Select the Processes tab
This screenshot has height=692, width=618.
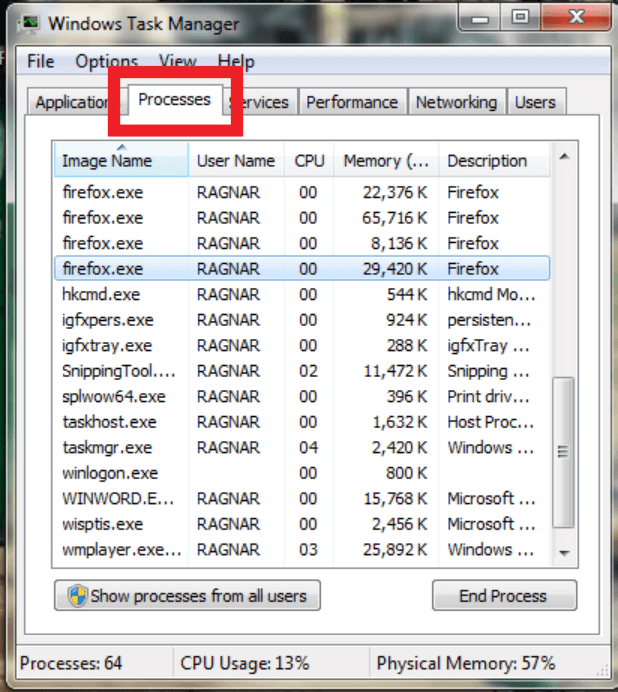click(x=175, y=100)
